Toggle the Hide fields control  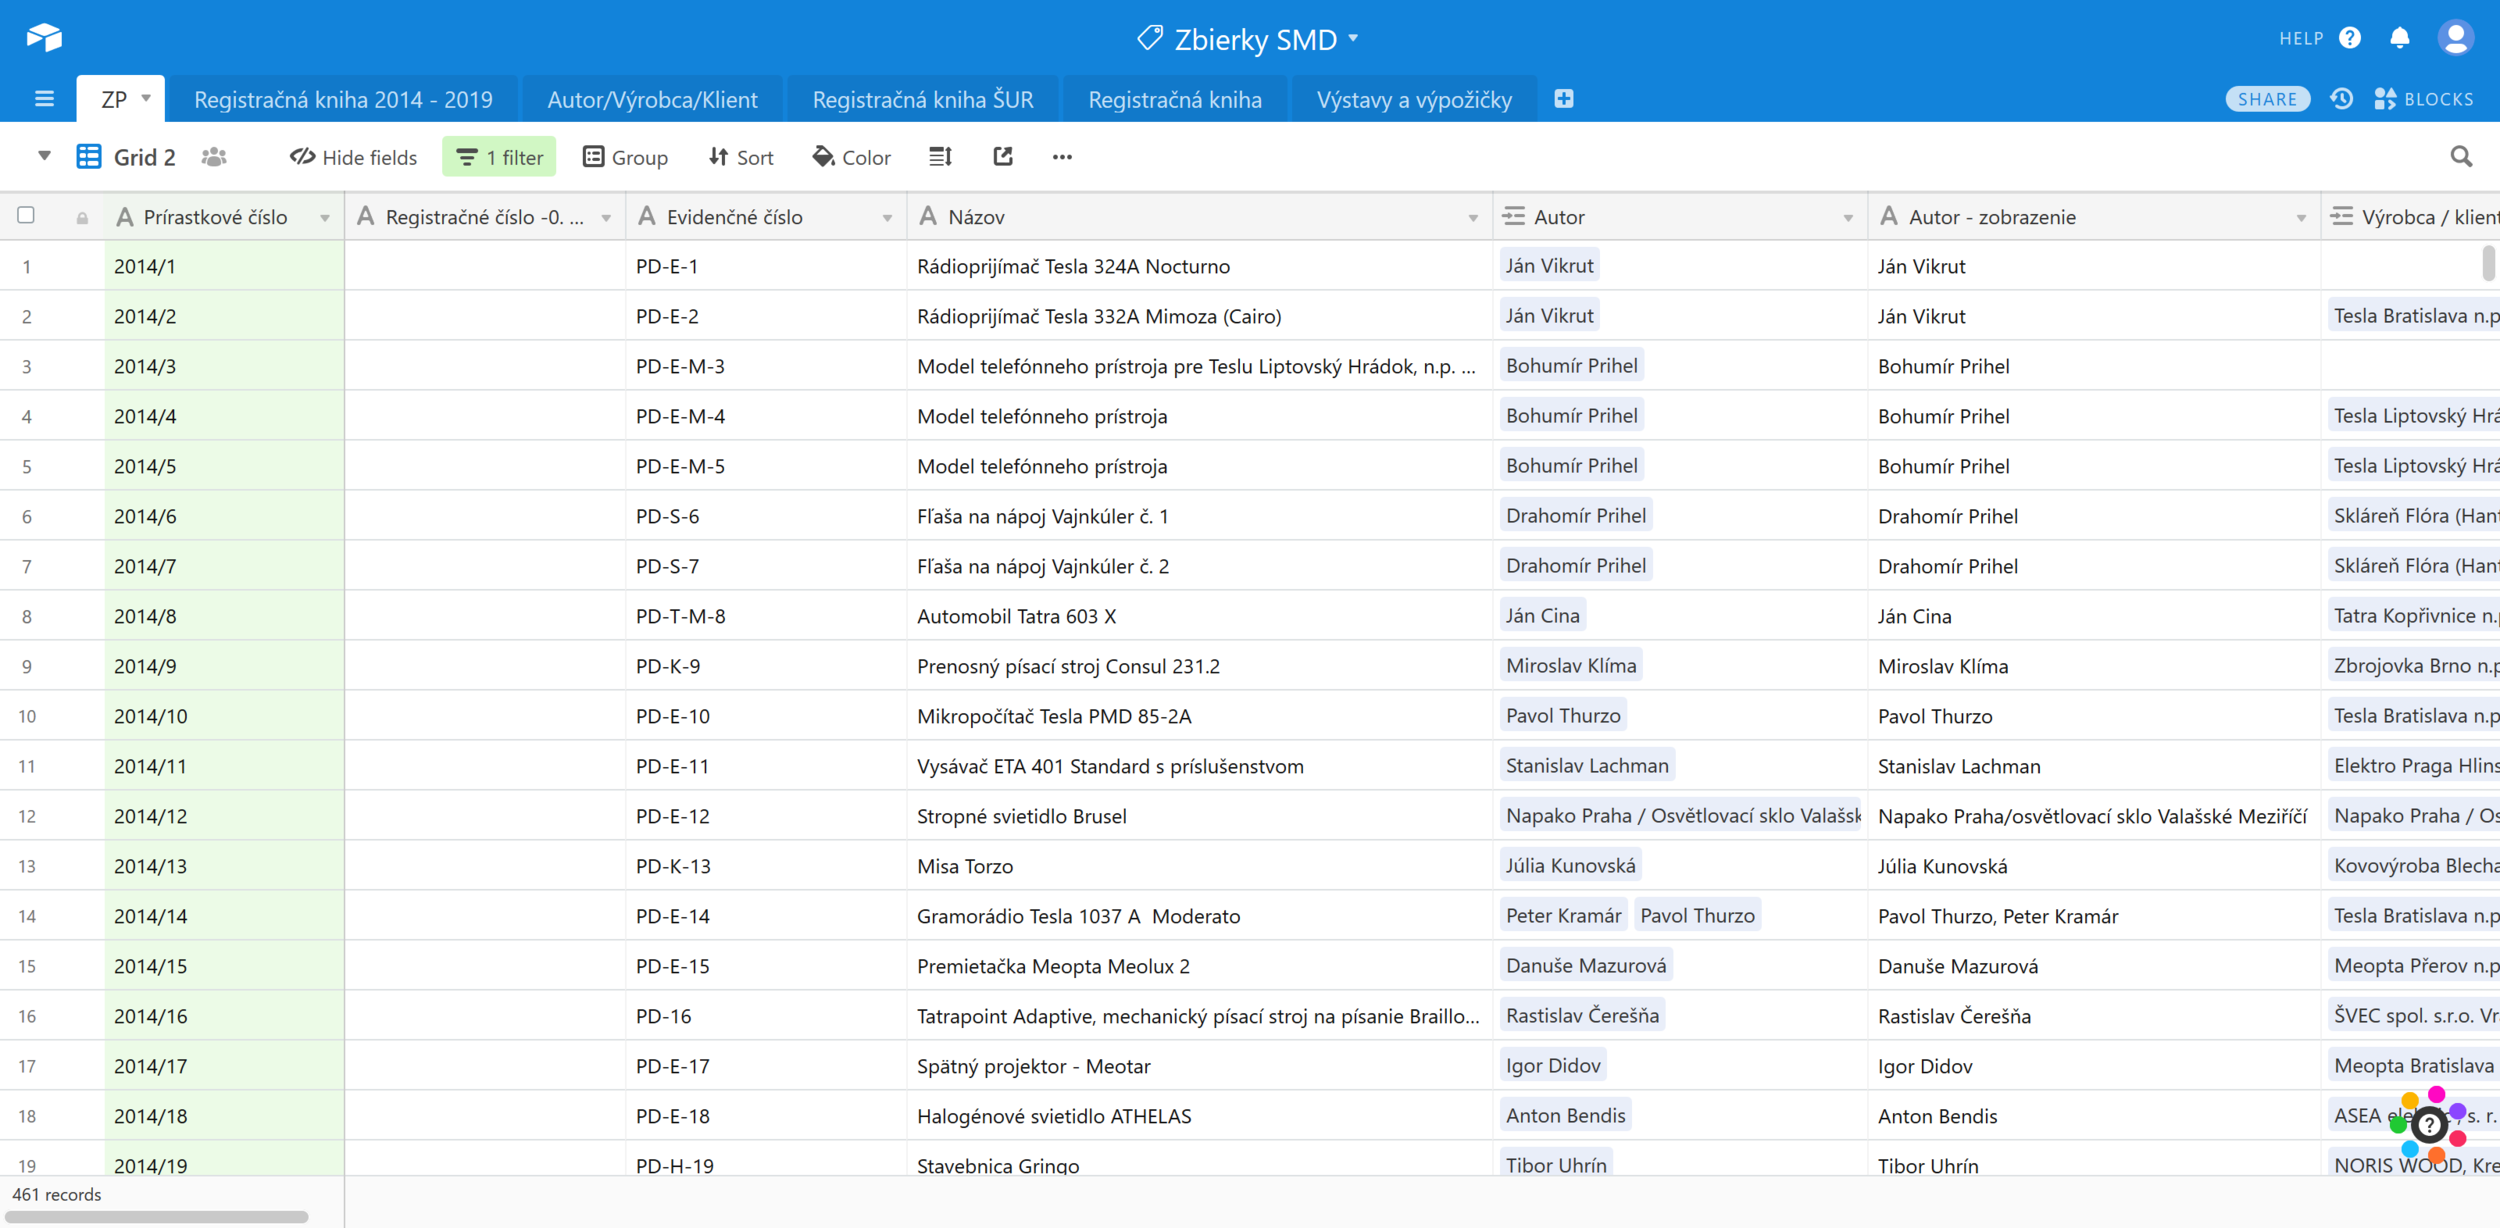353,157
